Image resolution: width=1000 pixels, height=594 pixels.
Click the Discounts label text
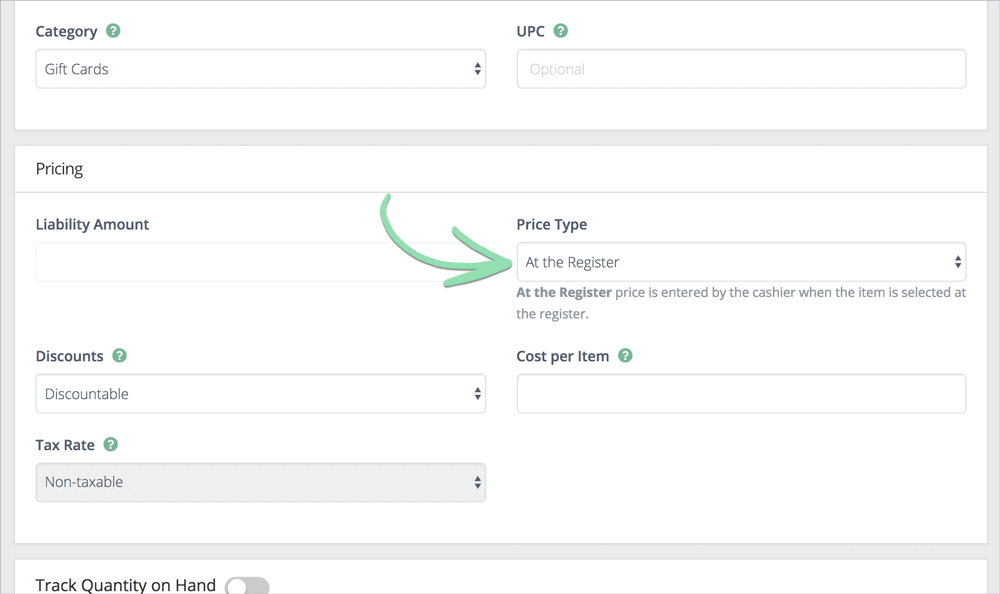coord(69,356)
